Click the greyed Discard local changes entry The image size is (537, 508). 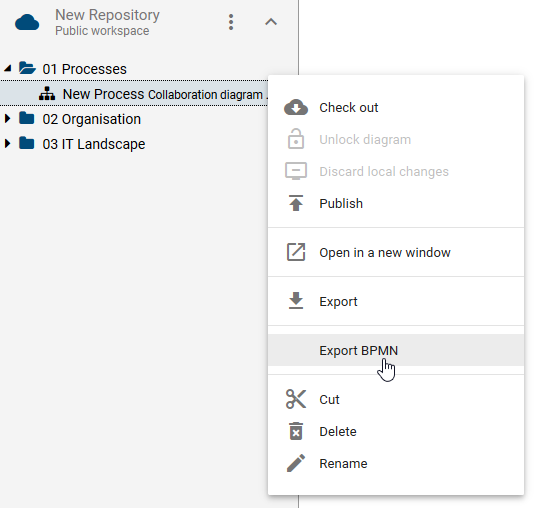(396, 171)
